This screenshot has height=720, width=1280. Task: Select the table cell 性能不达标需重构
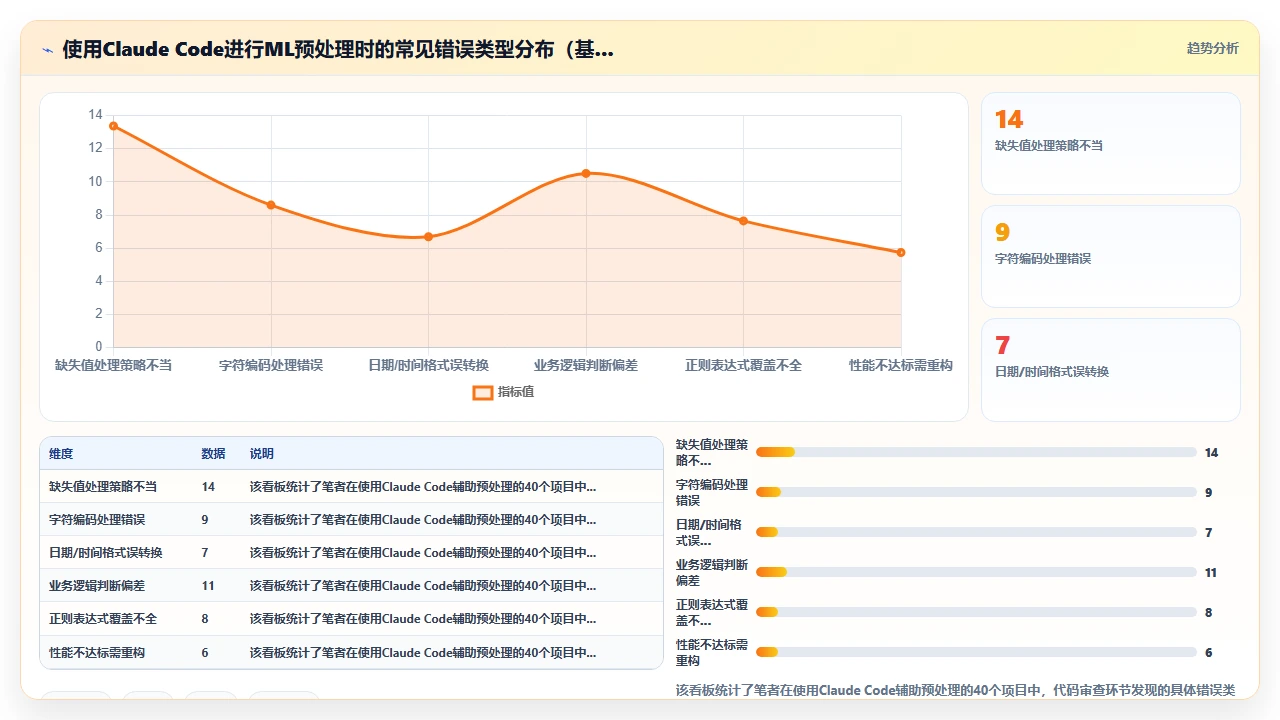[97, 653]
